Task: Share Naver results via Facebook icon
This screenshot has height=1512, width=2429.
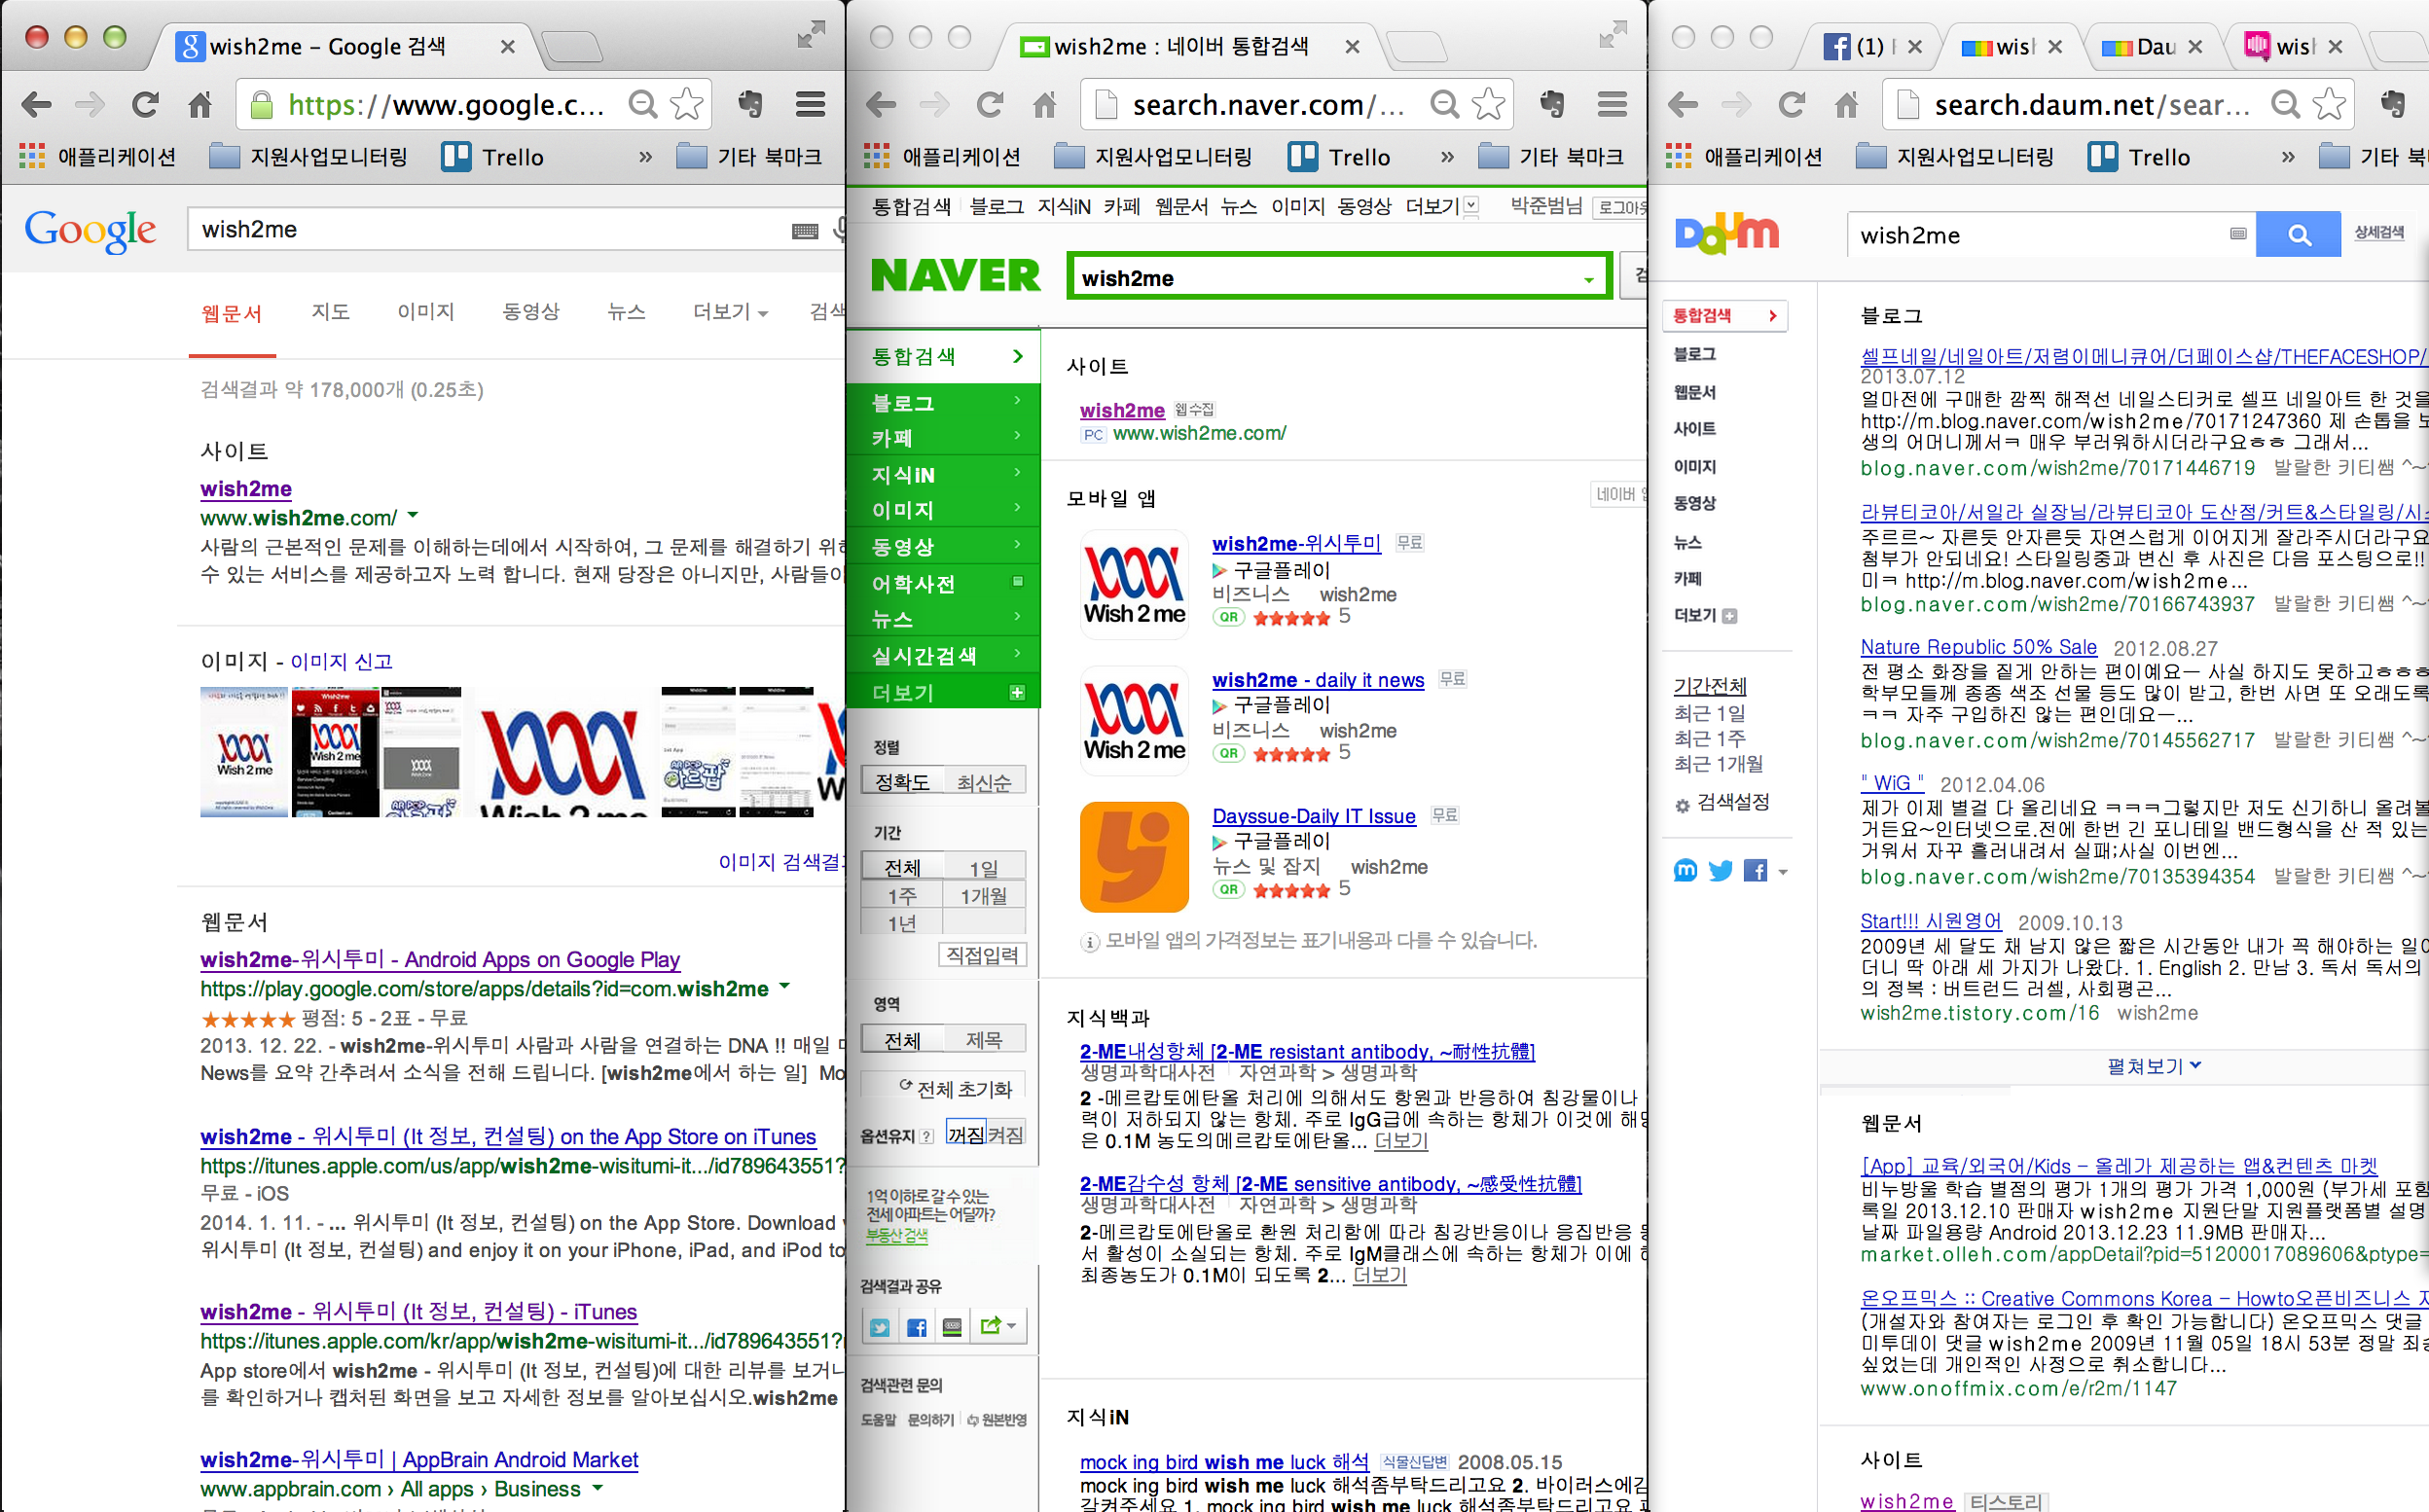Action: click(x=916, y=1327)
